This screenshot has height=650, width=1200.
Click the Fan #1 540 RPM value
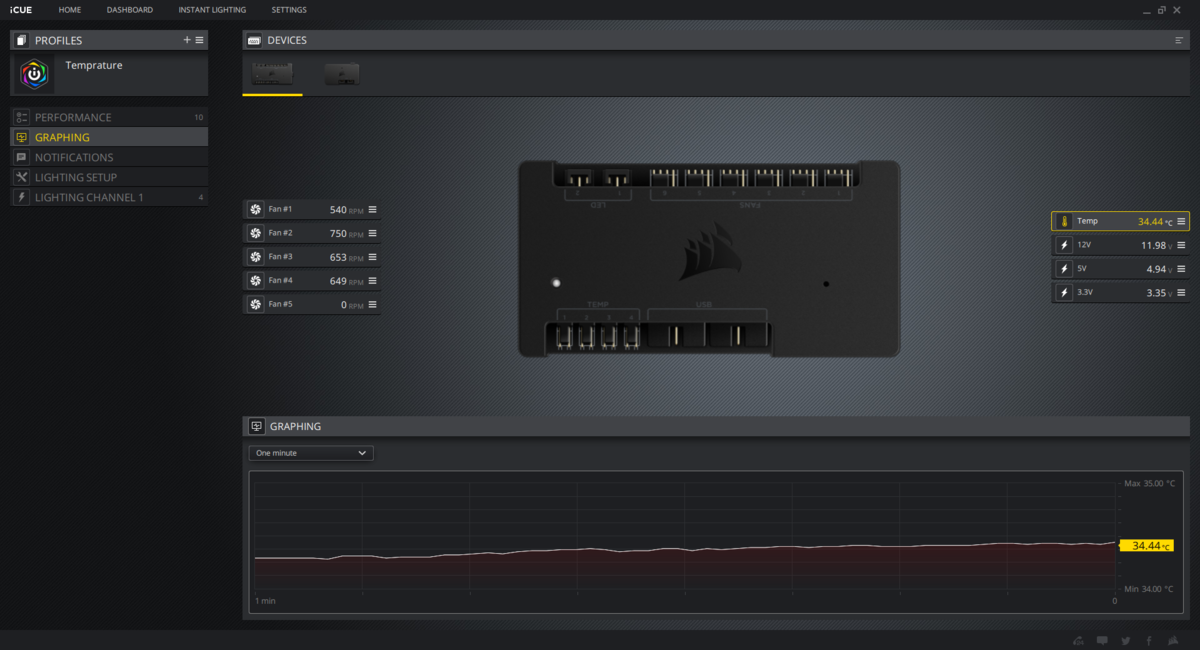[346, 210]
